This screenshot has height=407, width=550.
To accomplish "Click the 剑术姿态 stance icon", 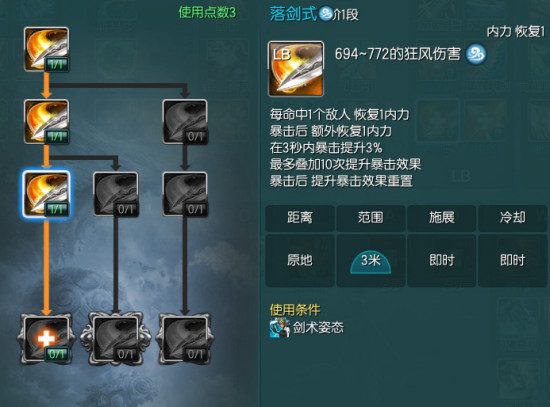I will pos(280,328).
